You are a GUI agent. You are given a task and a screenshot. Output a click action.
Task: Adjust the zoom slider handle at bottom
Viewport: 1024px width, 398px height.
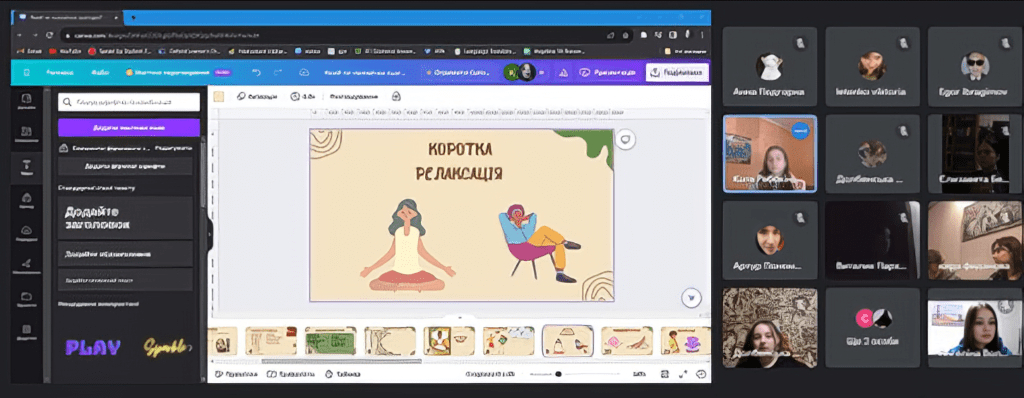pos(558,374)
